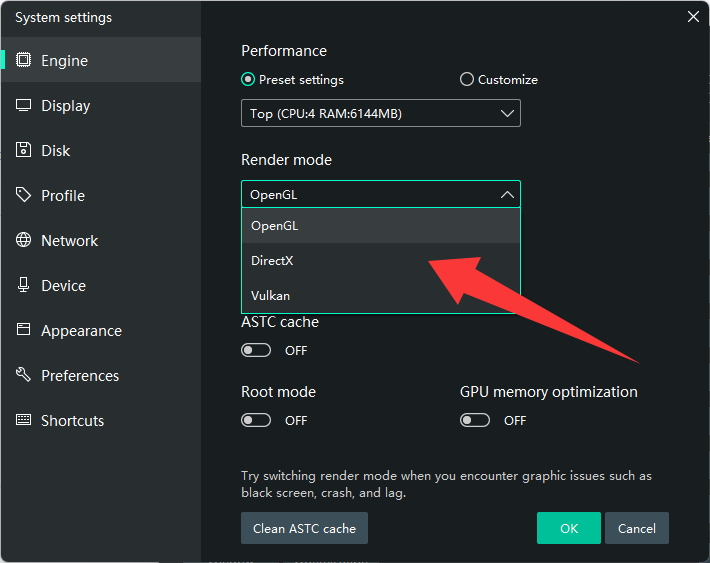Click the Network globe icon
The image size is (710, 563).
pyautogui.click(x=24, y=241)
